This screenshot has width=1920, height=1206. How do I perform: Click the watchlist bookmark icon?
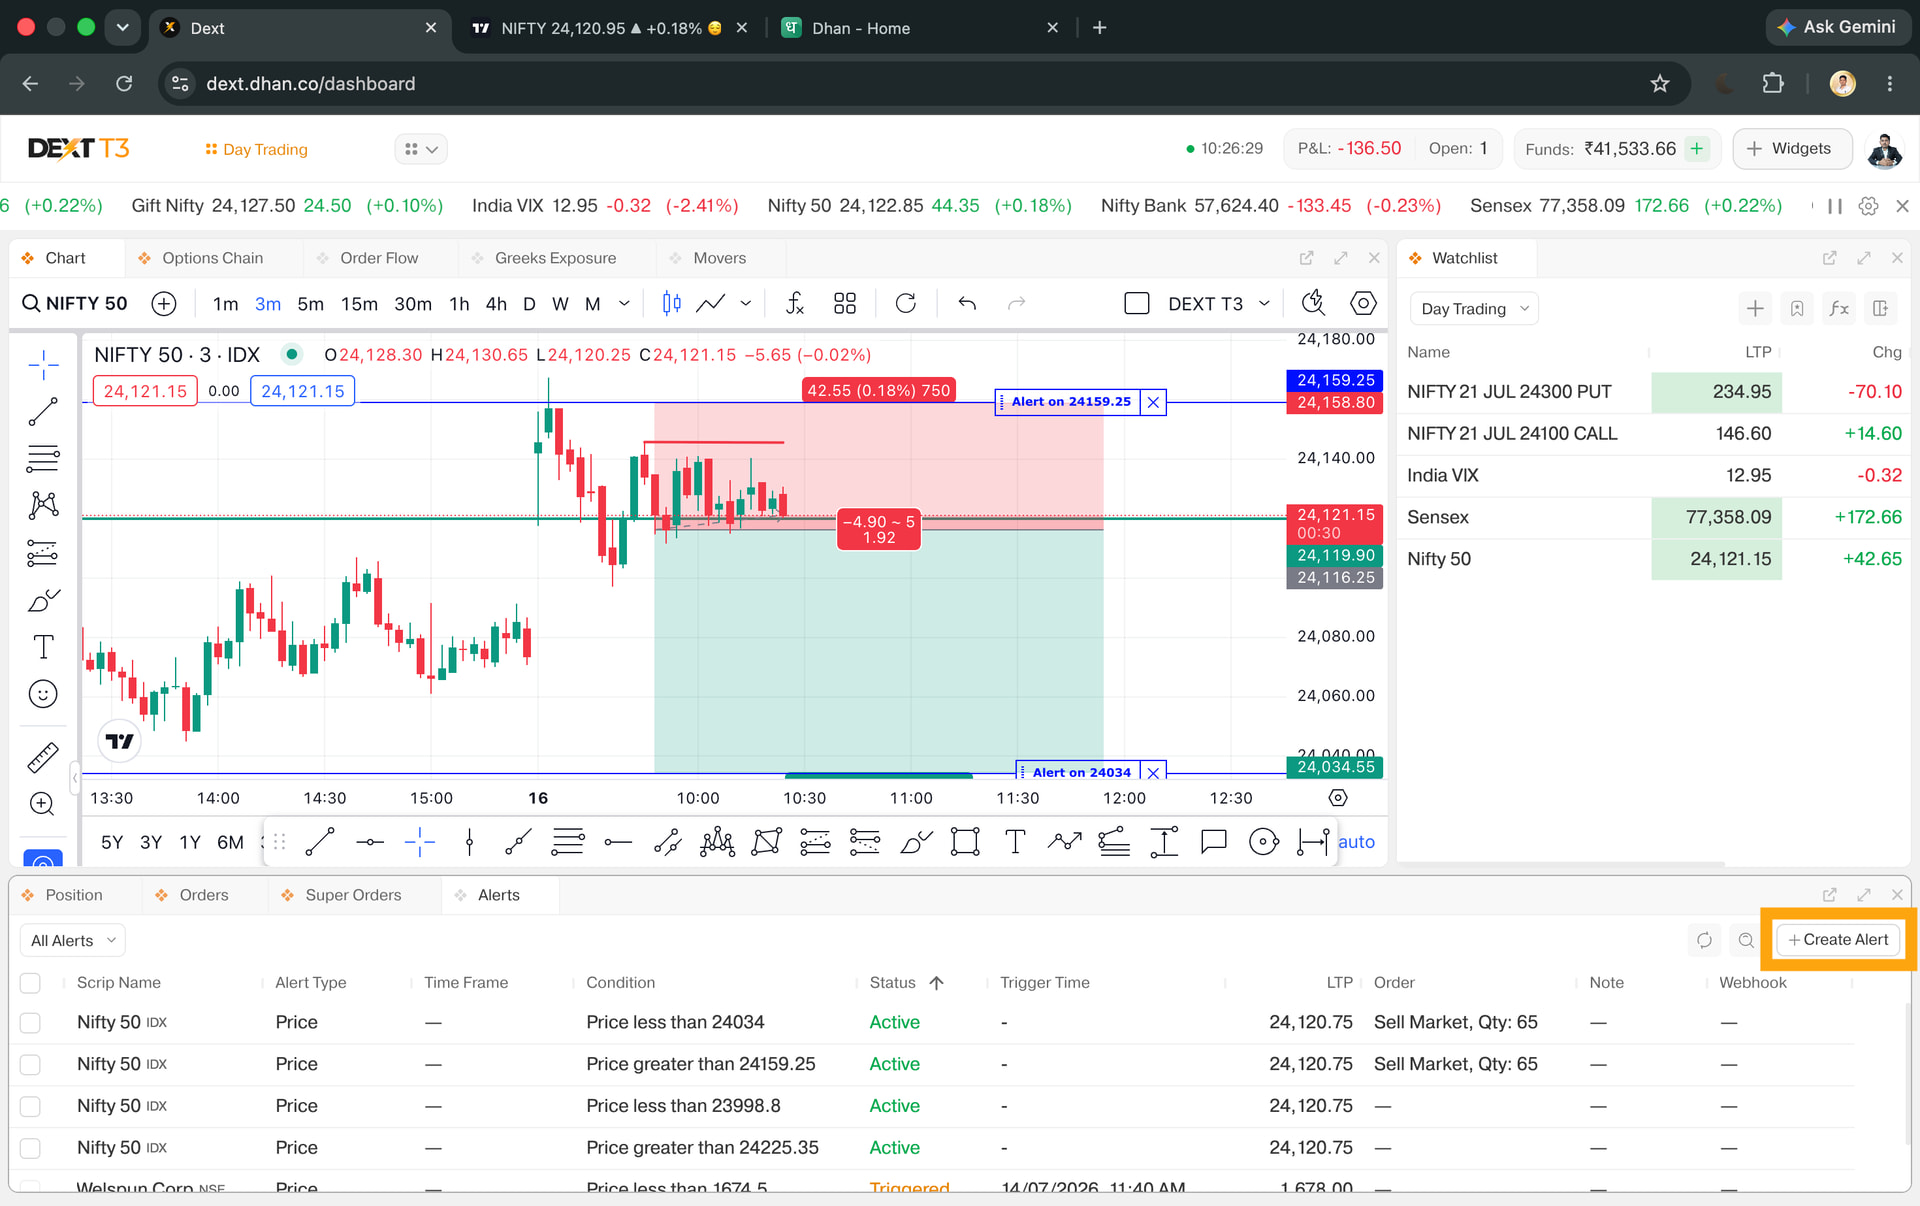pyautogui.click(x=1797, y=308)
